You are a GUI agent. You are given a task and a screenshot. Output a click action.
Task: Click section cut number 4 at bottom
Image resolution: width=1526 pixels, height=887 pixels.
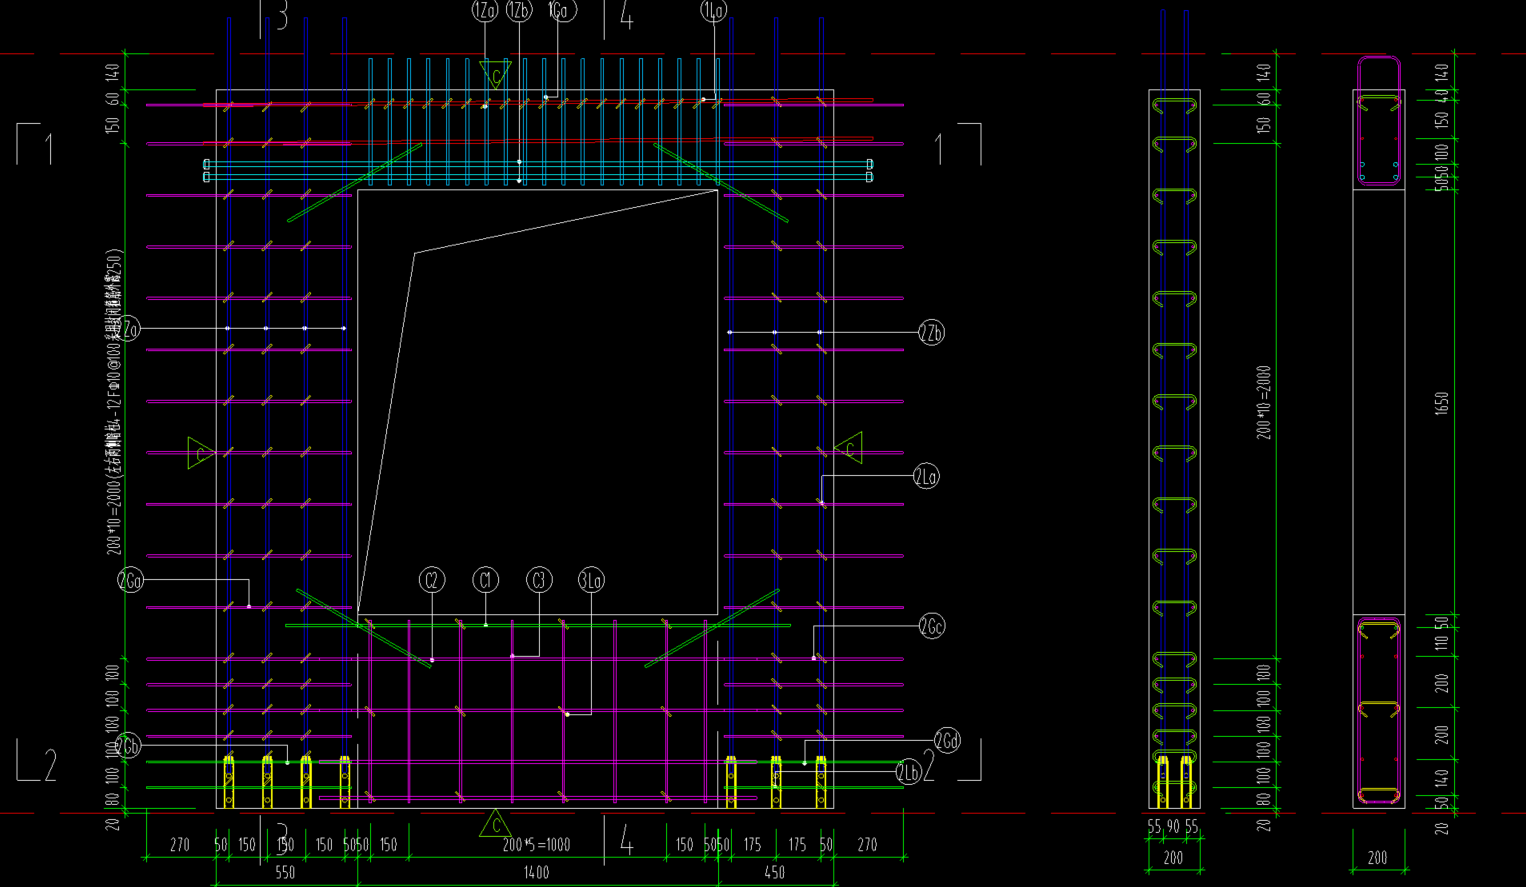point(626,840)
